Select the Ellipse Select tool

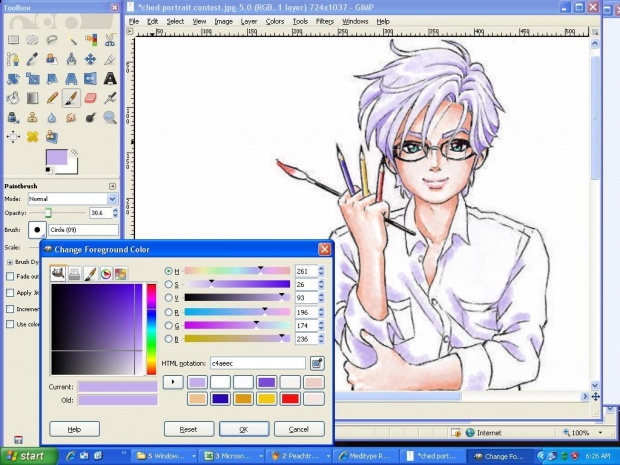[x=32, y=40]
